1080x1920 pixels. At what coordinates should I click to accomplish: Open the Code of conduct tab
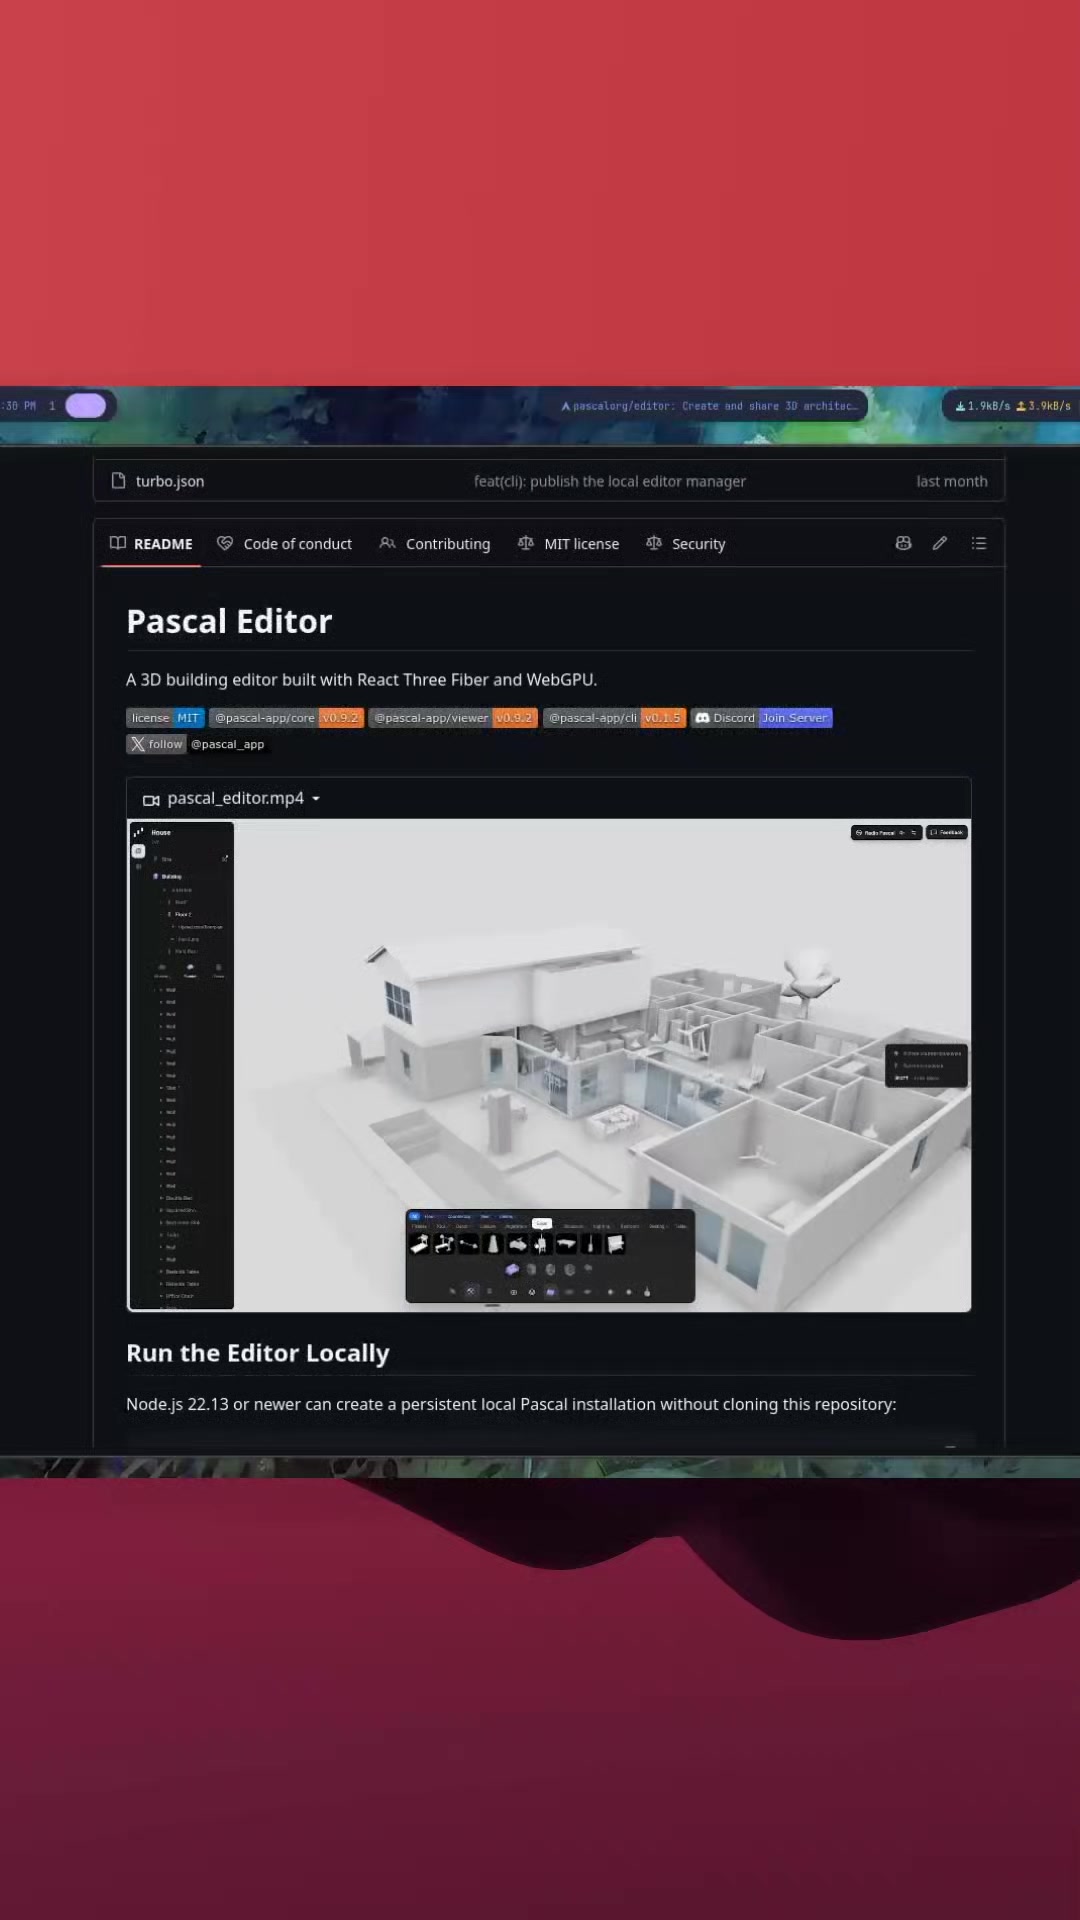[284, 543]
